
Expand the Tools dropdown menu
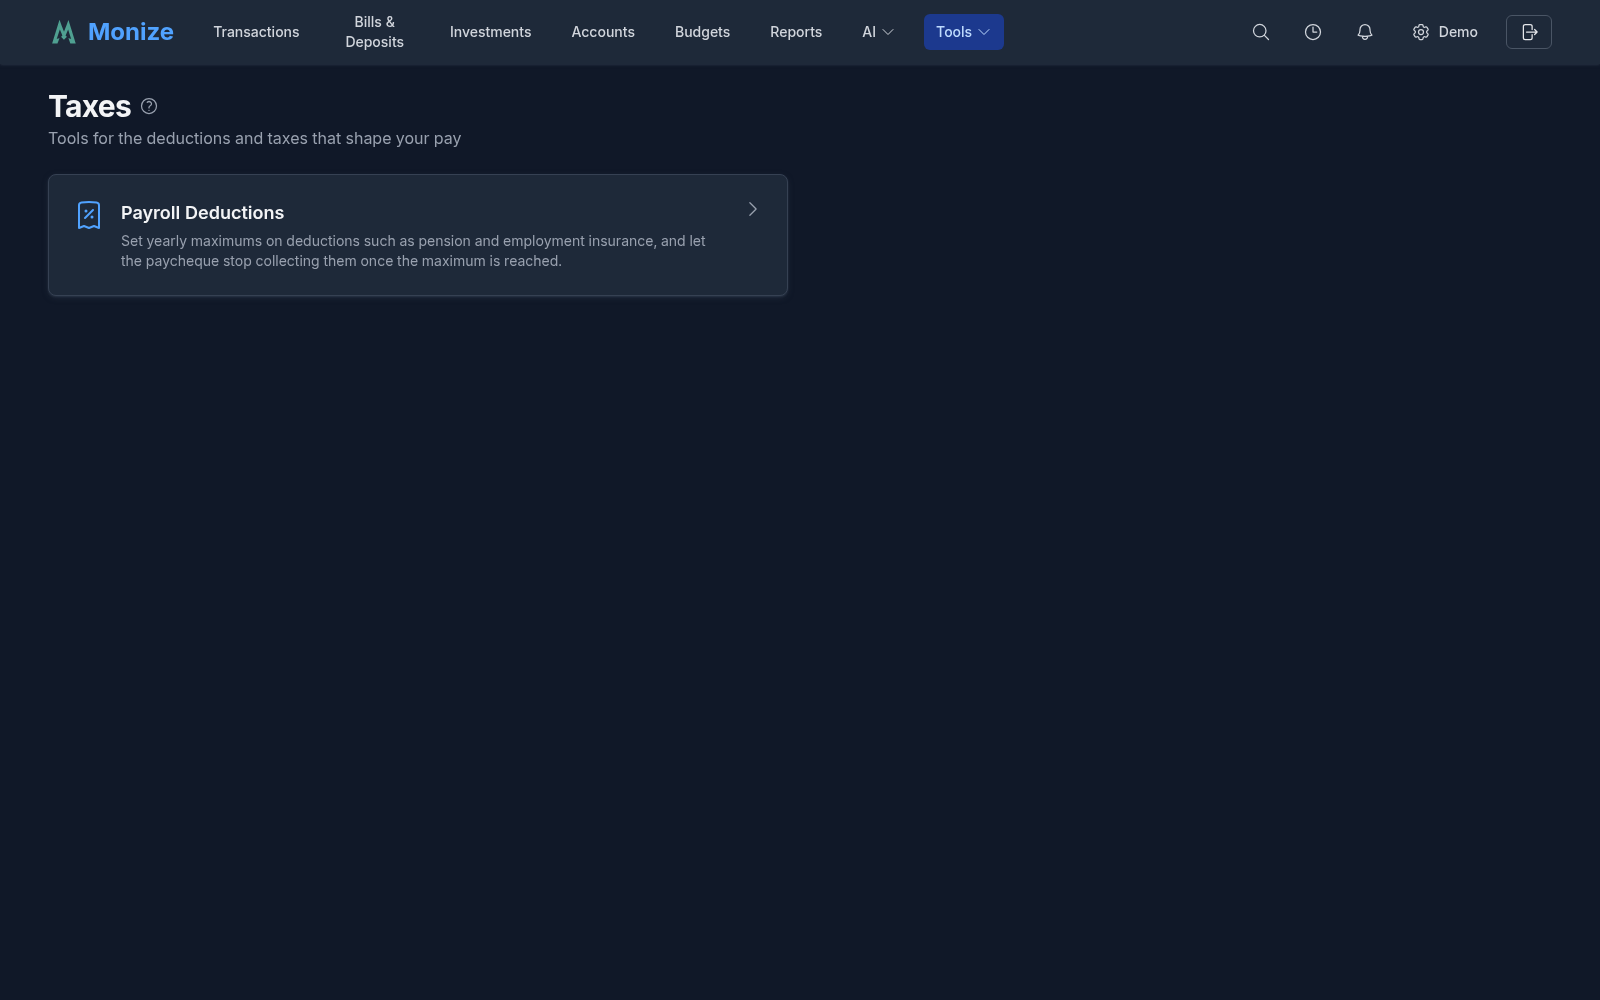tap(964, 32)
